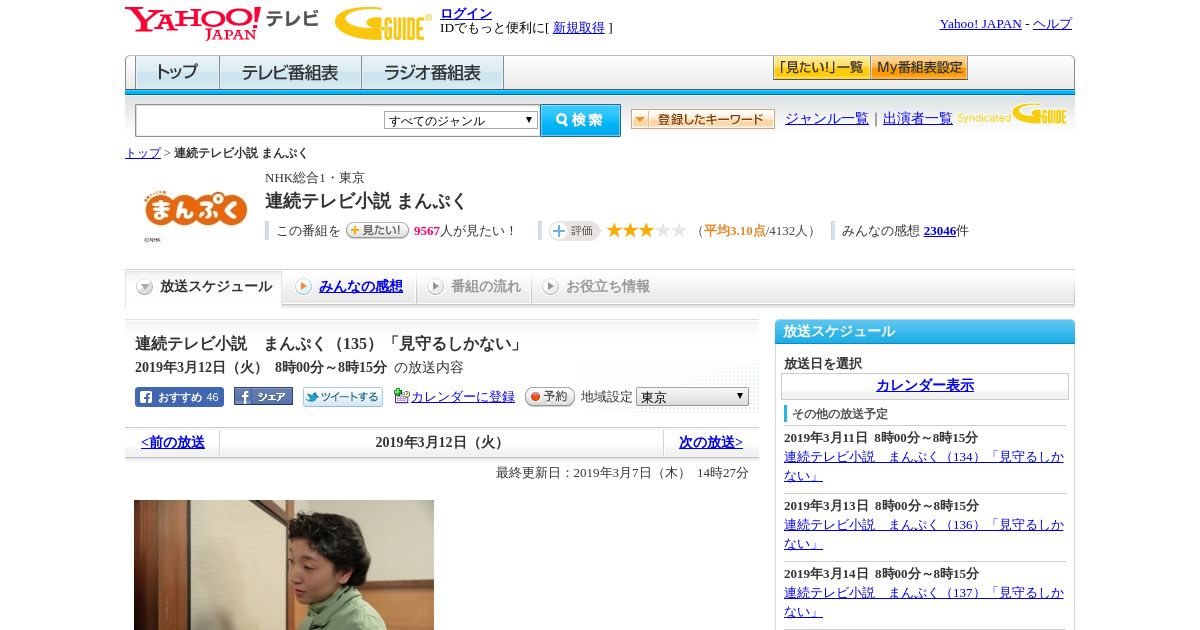The height and width of the screenshot is (630, 1200).
Task: Click the ログイン link
Action: [466, 13]
